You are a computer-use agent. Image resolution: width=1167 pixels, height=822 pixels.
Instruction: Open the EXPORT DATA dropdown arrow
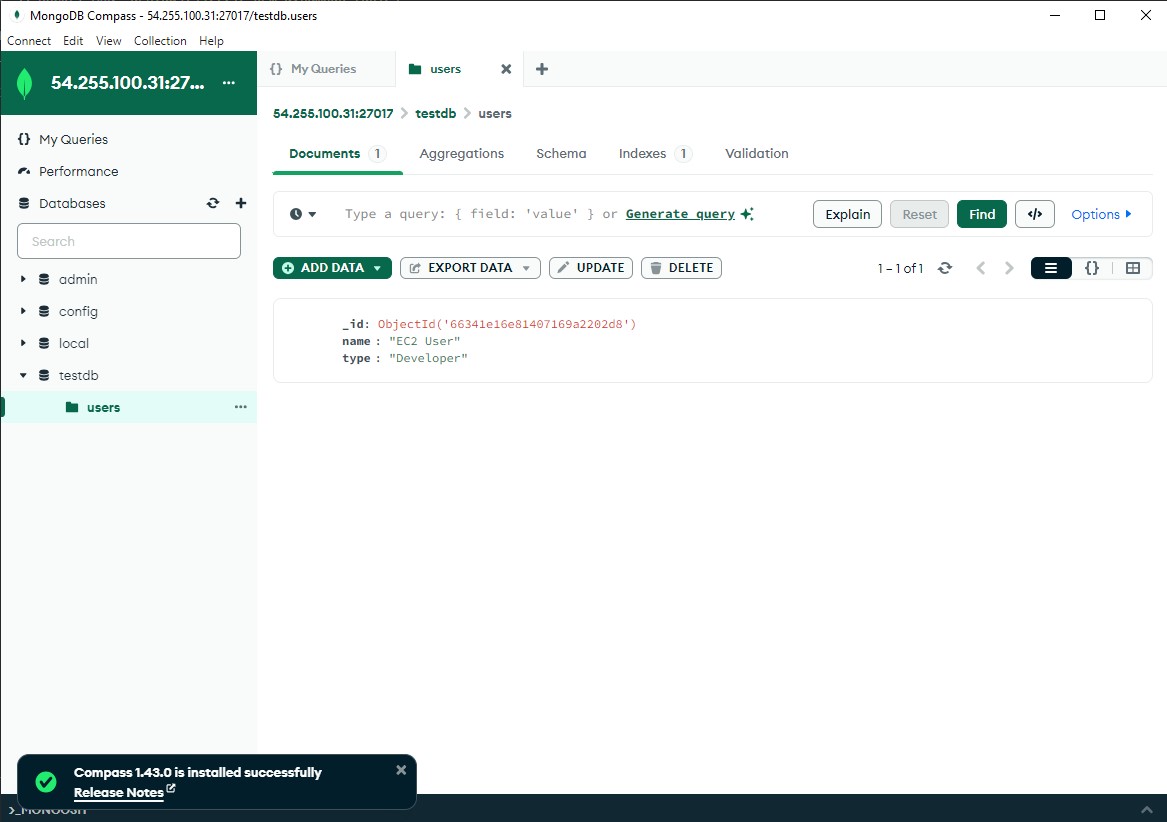click(x=527, y=268)
